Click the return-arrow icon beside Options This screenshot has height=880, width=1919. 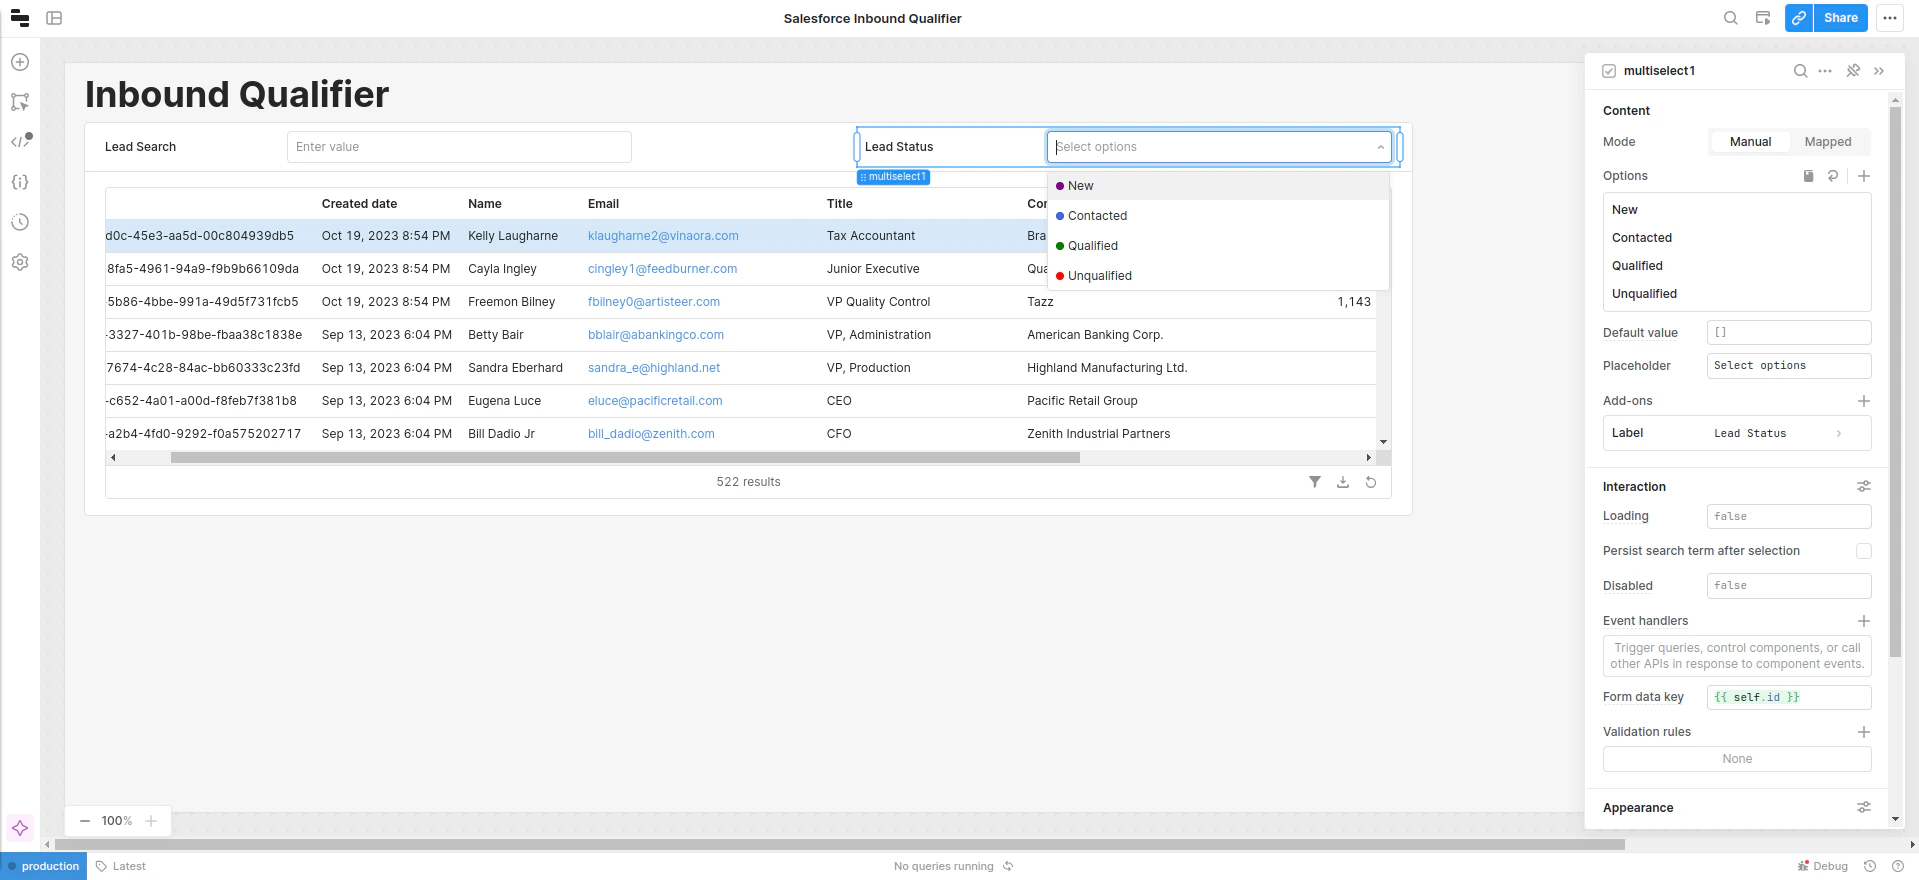coord(1833,176)
